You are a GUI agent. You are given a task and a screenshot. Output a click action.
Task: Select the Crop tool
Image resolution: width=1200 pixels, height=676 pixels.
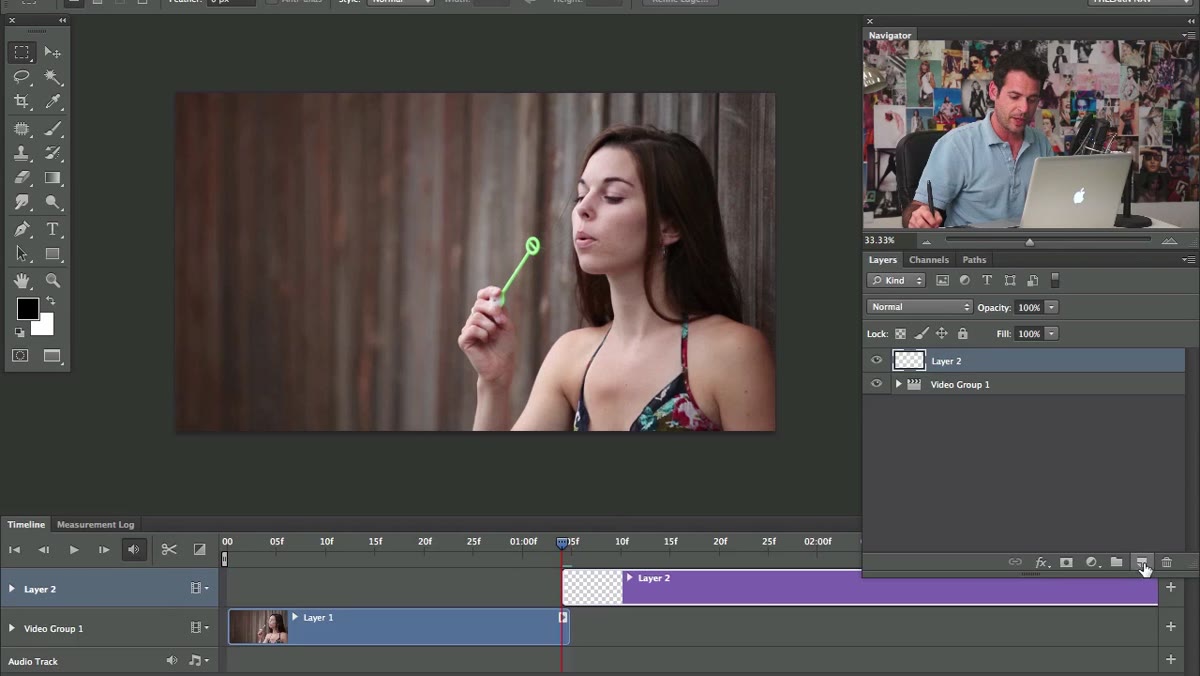pyautogui.click(x=21, y=102)
